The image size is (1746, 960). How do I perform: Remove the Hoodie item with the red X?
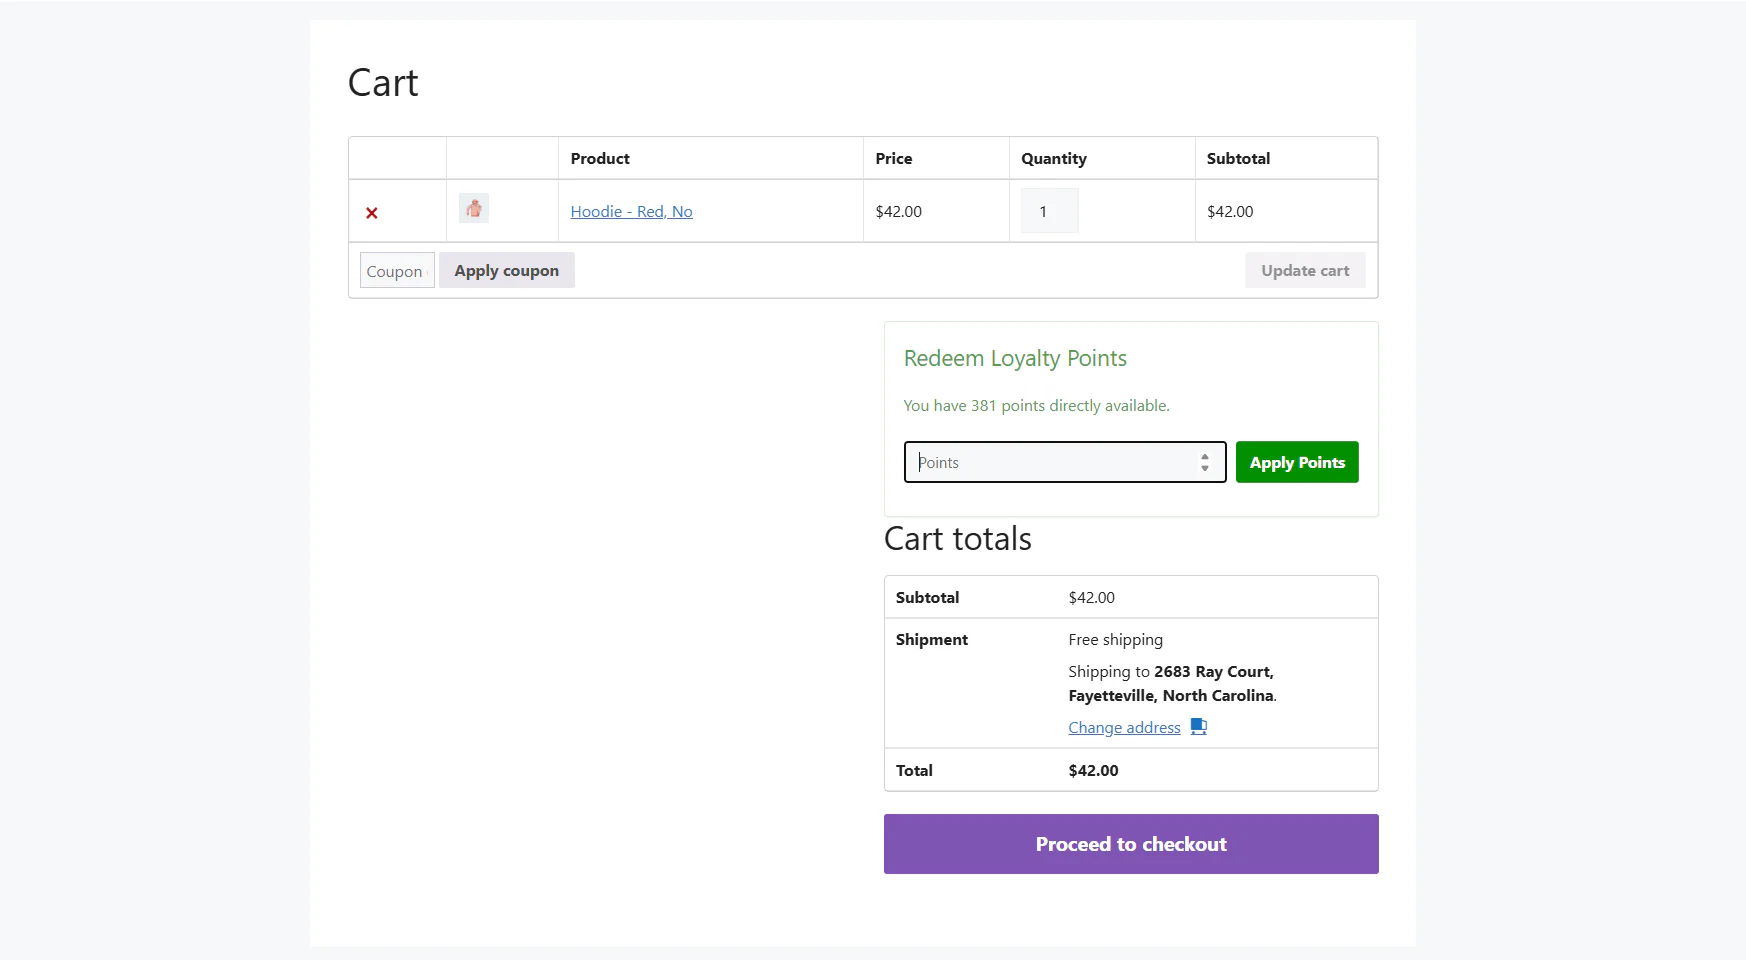tap(372, 213)
